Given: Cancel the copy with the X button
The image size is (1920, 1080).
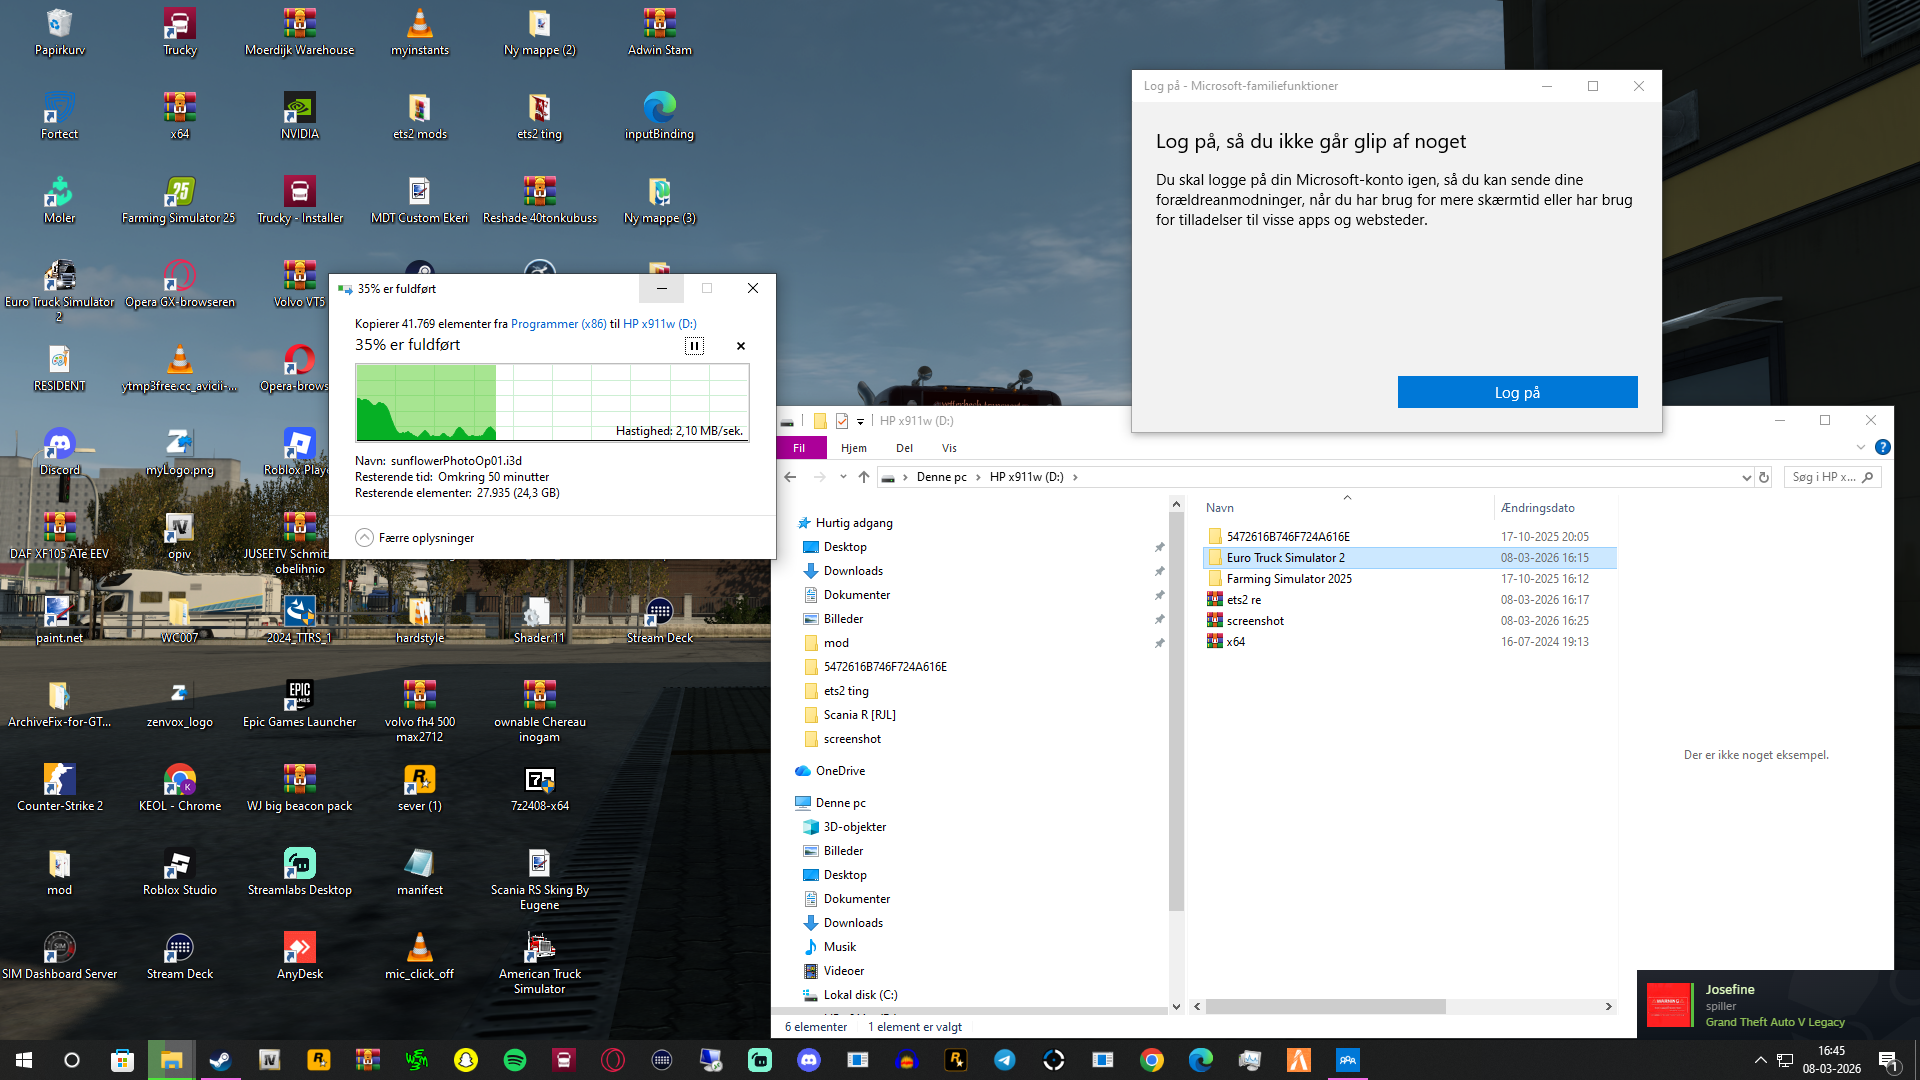Looking at the screenshot, I should pyautogui.click(x=741, y=346).
